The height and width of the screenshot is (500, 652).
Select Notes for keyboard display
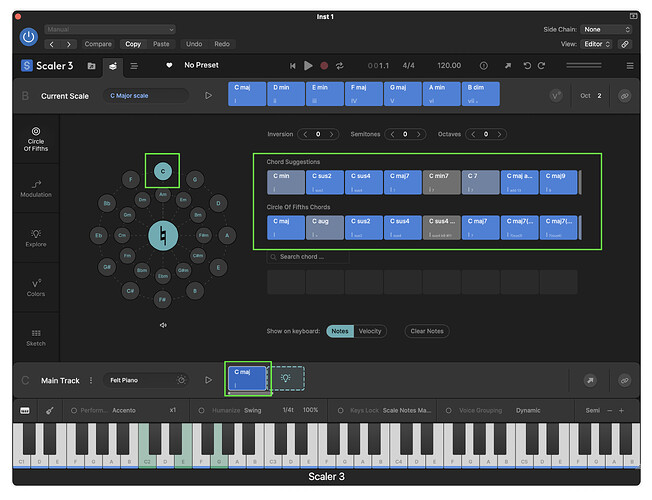pos(340,331)
